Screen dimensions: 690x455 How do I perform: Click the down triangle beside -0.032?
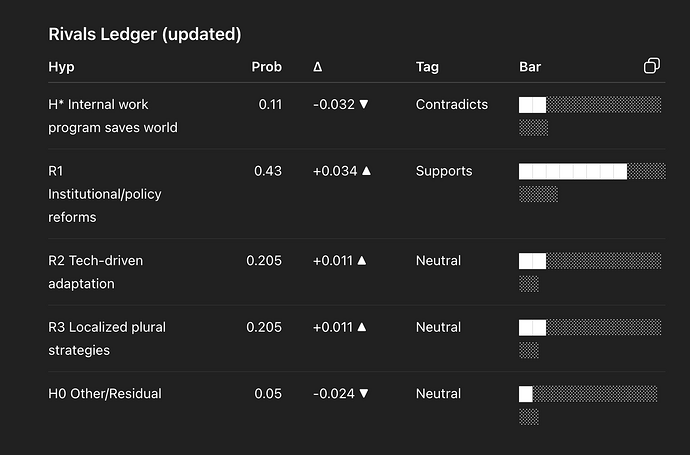coord(363,104)
